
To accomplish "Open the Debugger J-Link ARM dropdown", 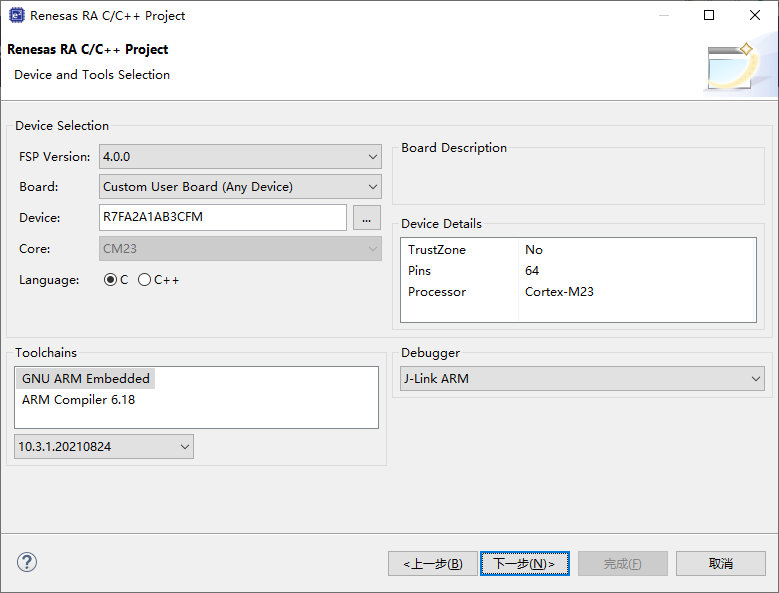I will pos(582,378).
